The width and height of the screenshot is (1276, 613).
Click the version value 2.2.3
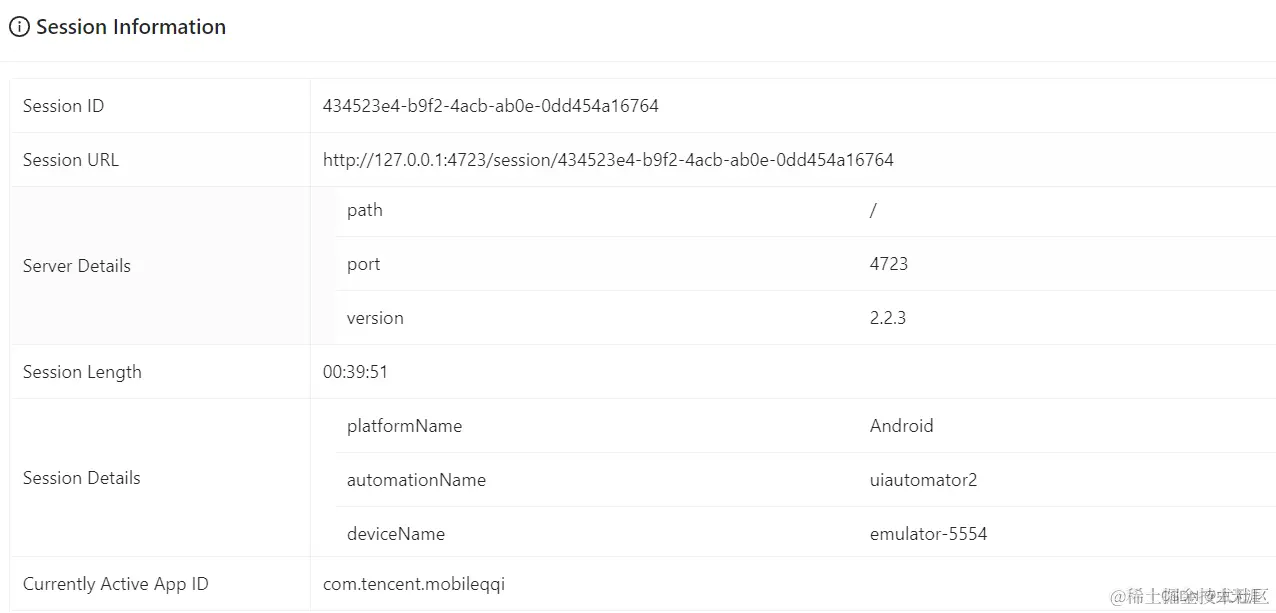pos(888,318)
